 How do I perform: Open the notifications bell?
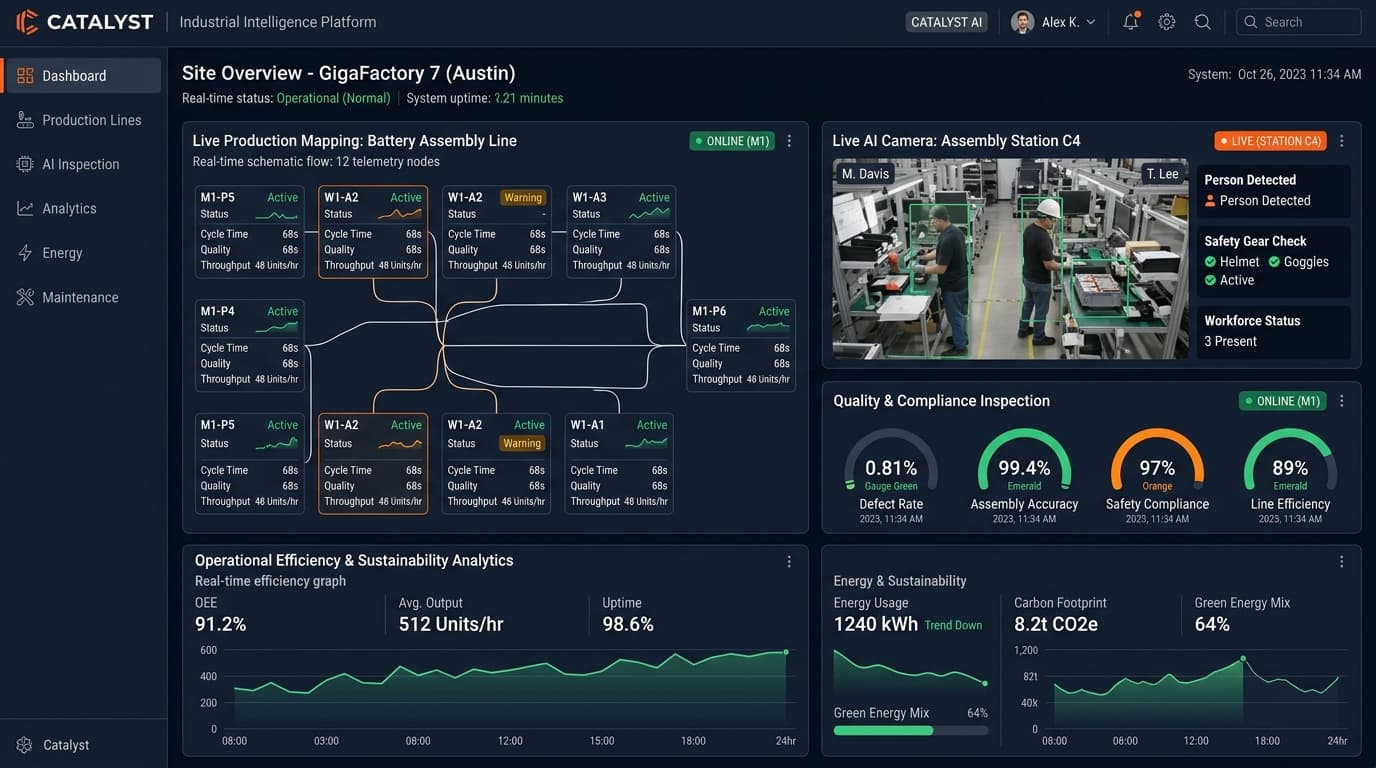[1131, 22]
